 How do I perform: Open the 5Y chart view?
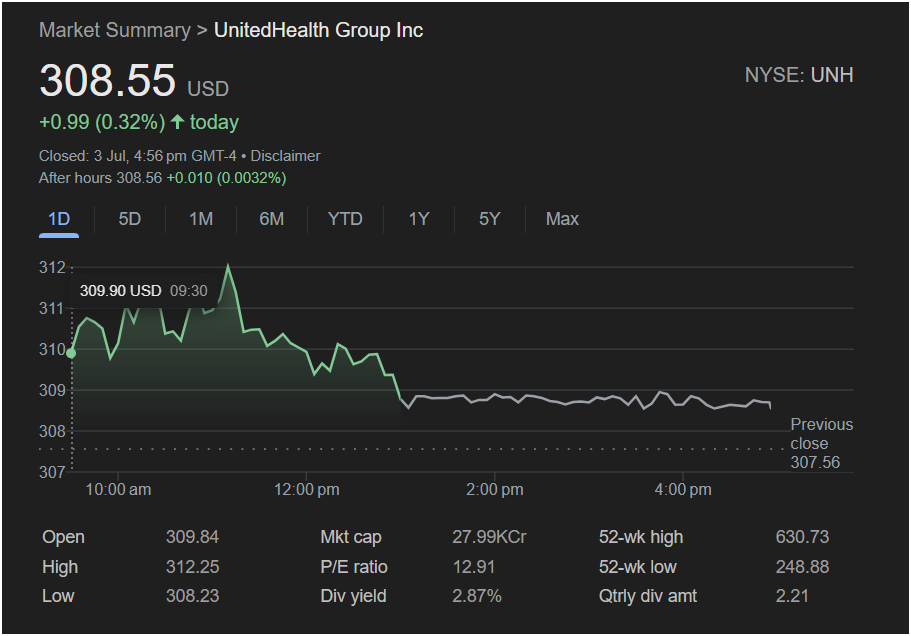point(489,219)
